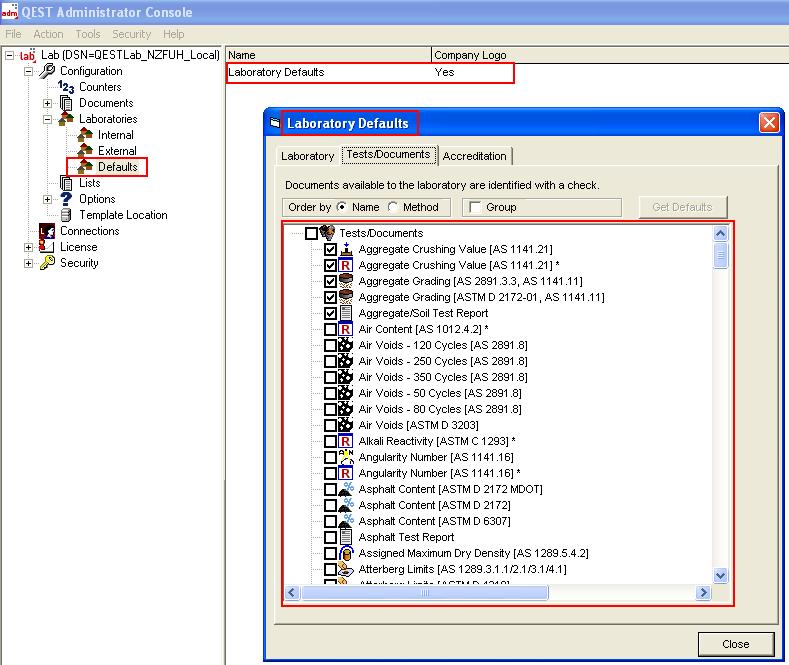789x665 pixels.
Task: Uncheck the Aggregate/Soil Test Report checkbox
Action: (331, 313)
